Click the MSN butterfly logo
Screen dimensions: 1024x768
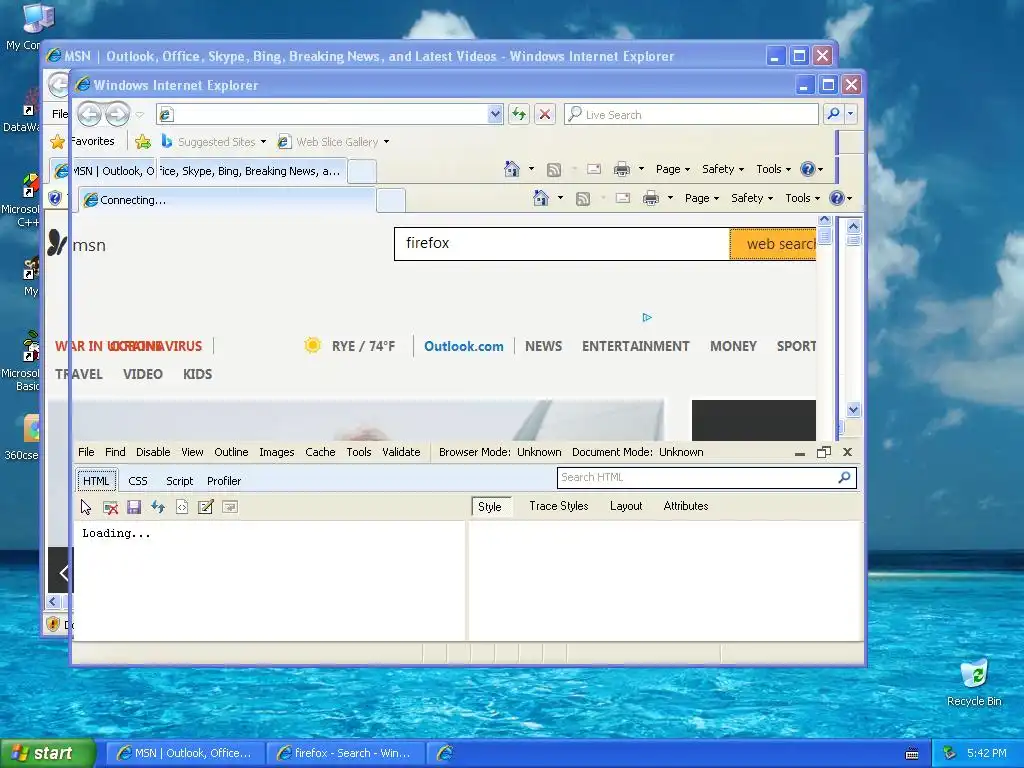(57, 244)
